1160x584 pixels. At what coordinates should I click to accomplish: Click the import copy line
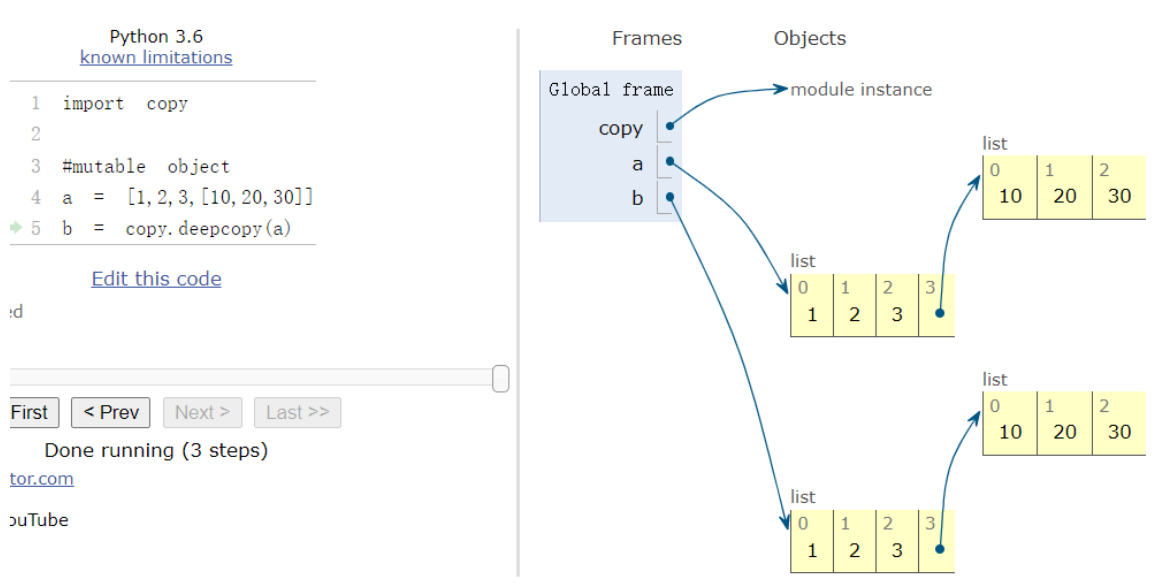click(125, 103)
